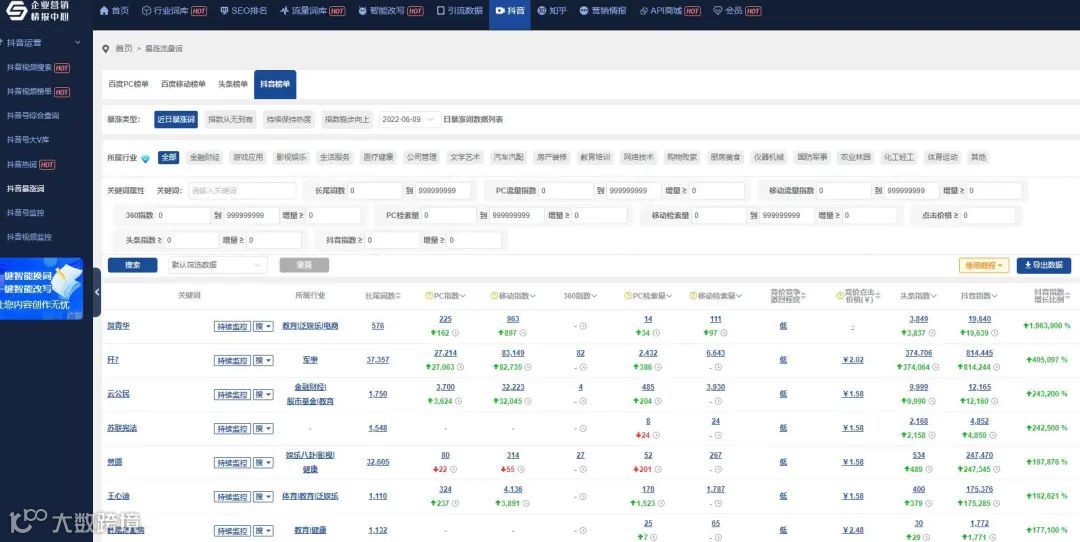Click the clock icon next to +27,063
The image size is (1080, 542).
[461, 367]
